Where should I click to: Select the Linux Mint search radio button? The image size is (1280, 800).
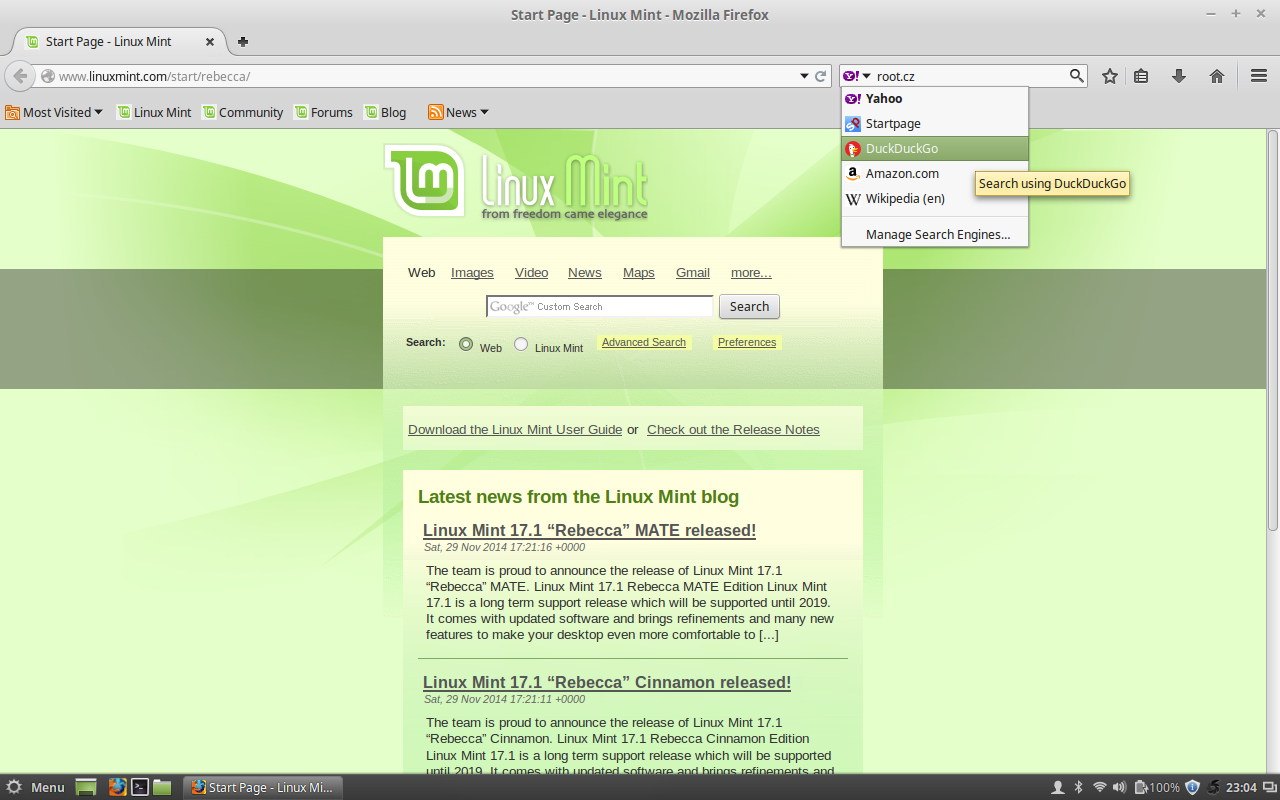[x=521, y=343]
